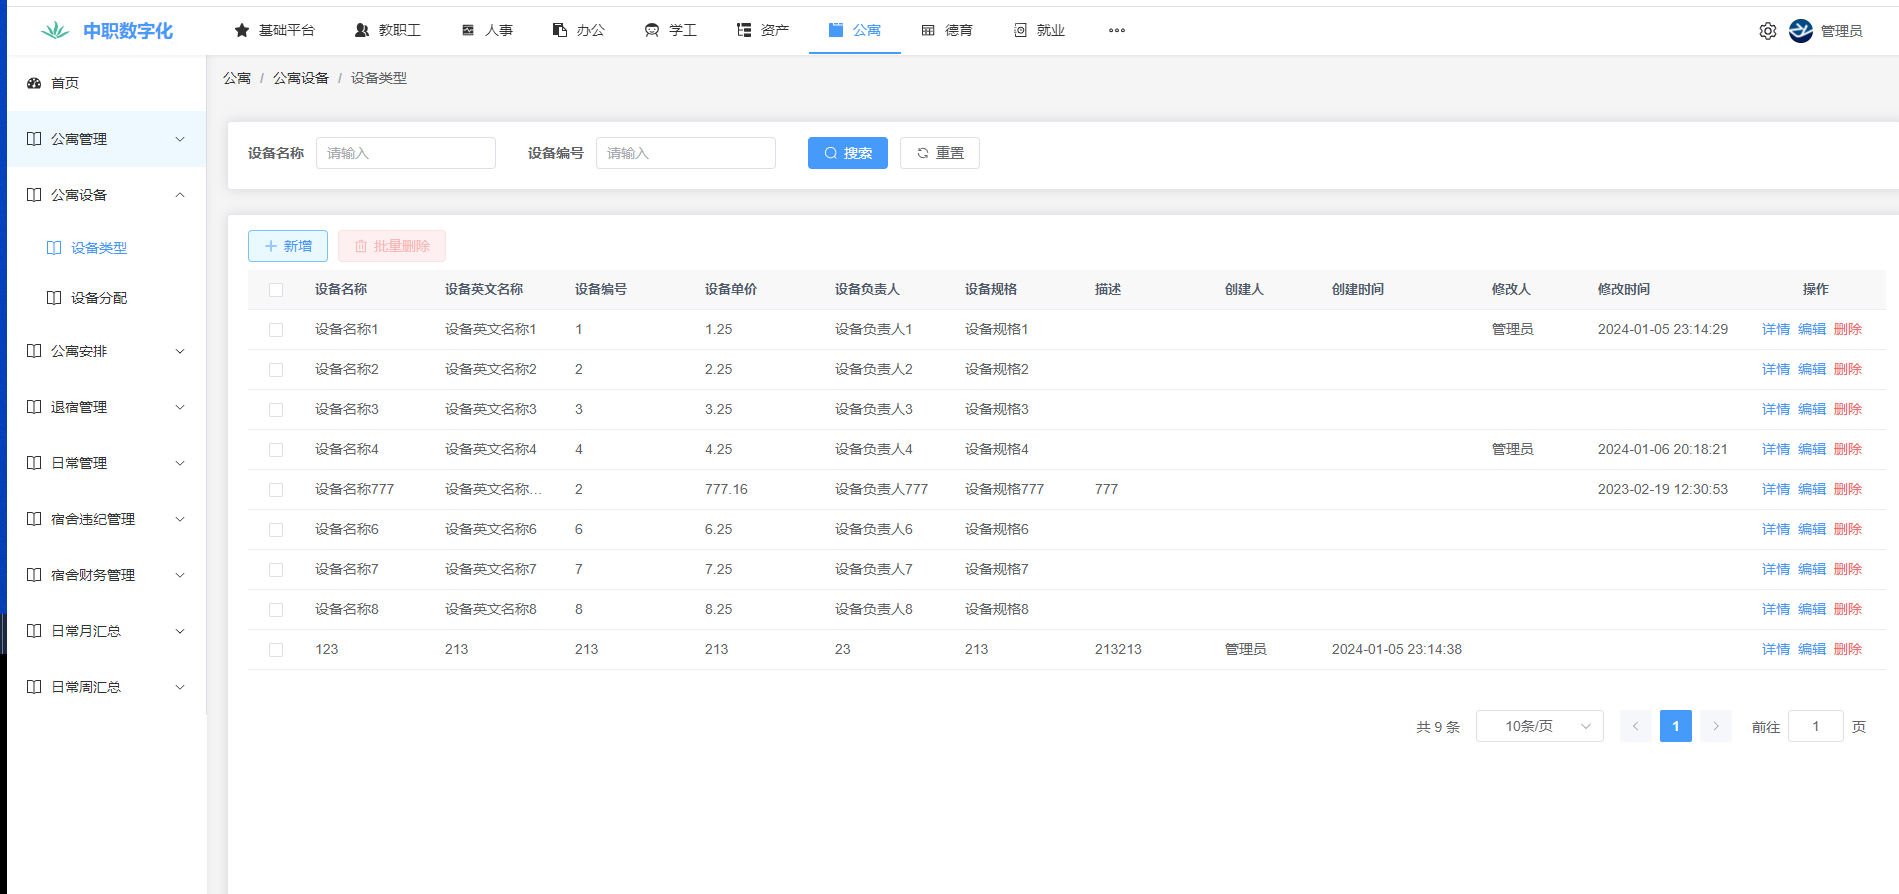1899x894 pixels.
Task: Click the 中职数字化 lotus logo
Action: [x=55, y=31]
